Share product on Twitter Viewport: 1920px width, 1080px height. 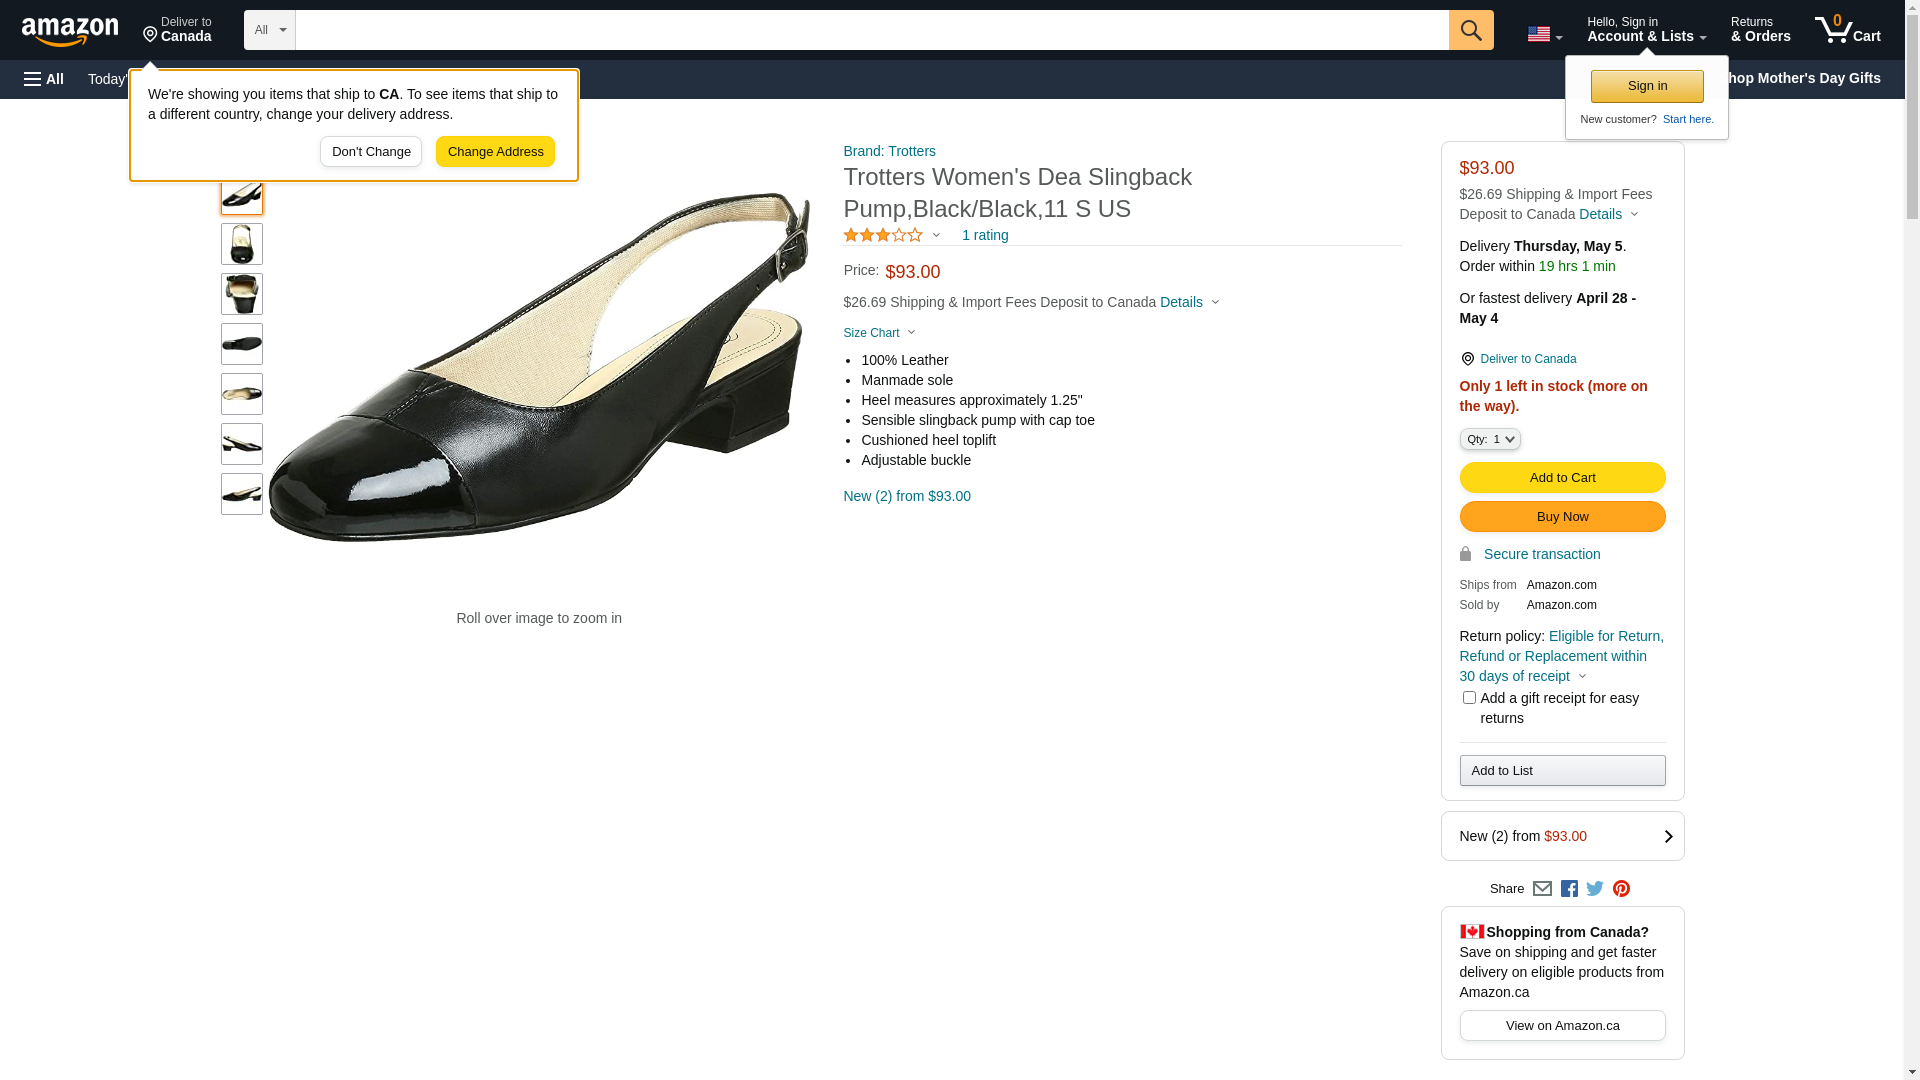(1595, 889)
